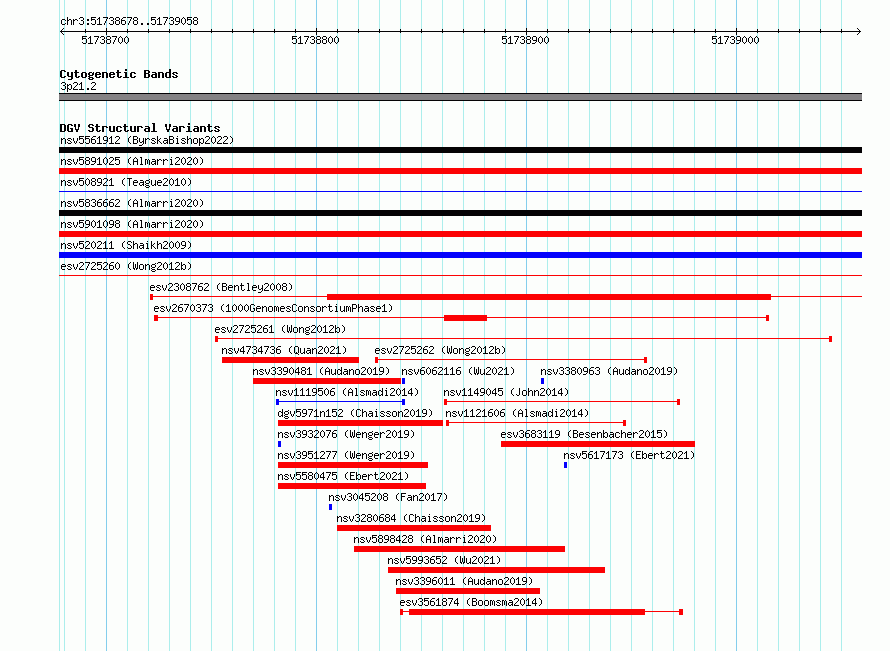Click the nsv3951277 (Wenger2019) label

pos(346,455)
